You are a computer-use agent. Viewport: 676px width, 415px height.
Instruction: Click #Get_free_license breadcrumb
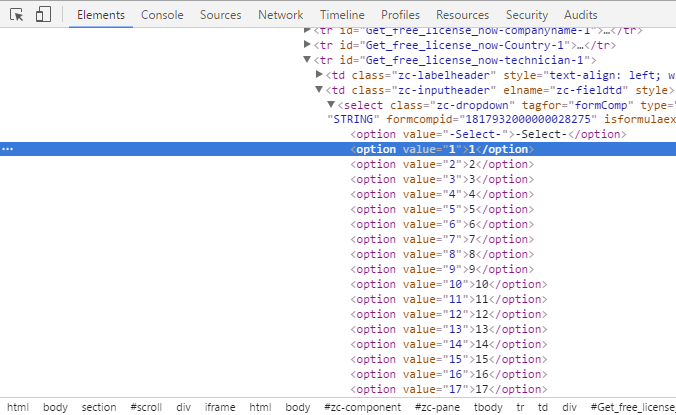coord(633,407)
